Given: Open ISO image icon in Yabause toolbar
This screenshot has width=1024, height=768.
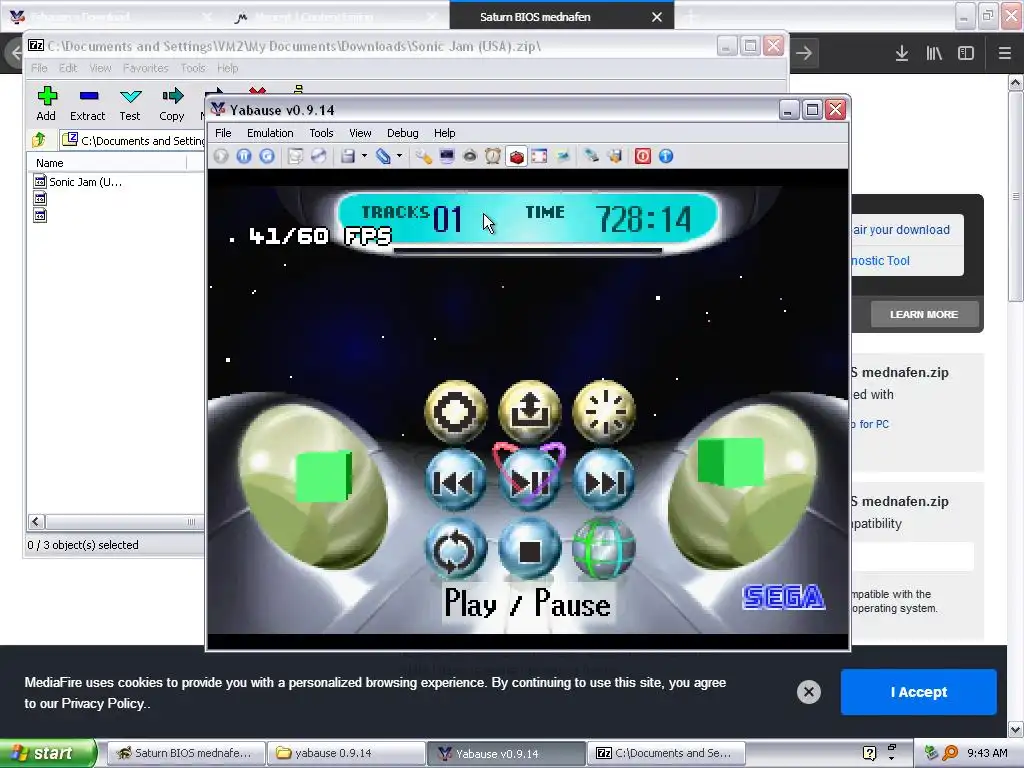Looking at the screenshot, I should pos(295,156).
